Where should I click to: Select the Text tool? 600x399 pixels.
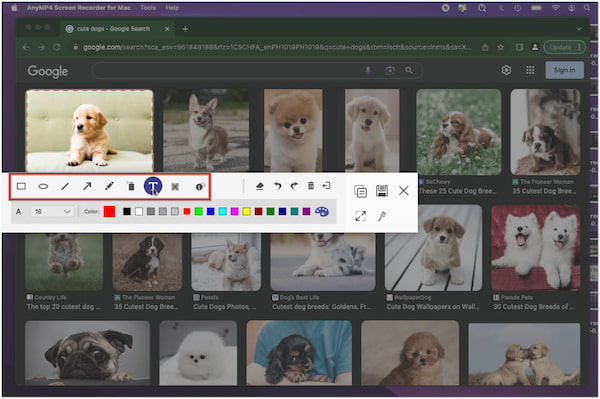coord(153,186)
